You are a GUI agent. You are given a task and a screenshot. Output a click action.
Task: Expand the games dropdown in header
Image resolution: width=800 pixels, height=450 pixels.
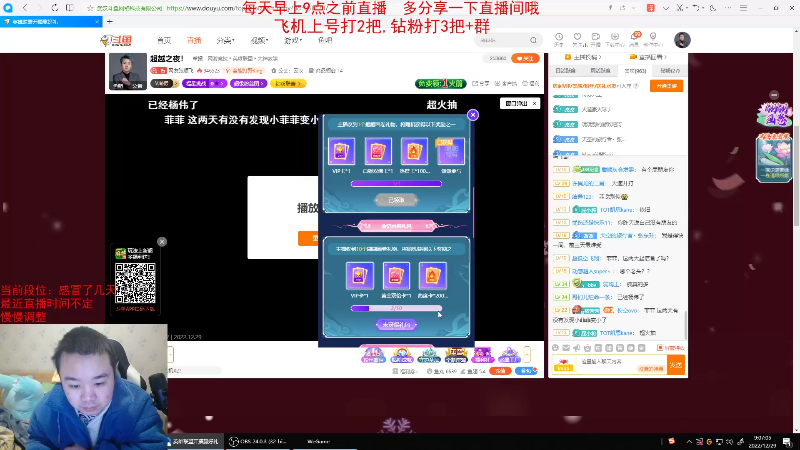click(293, 40)
